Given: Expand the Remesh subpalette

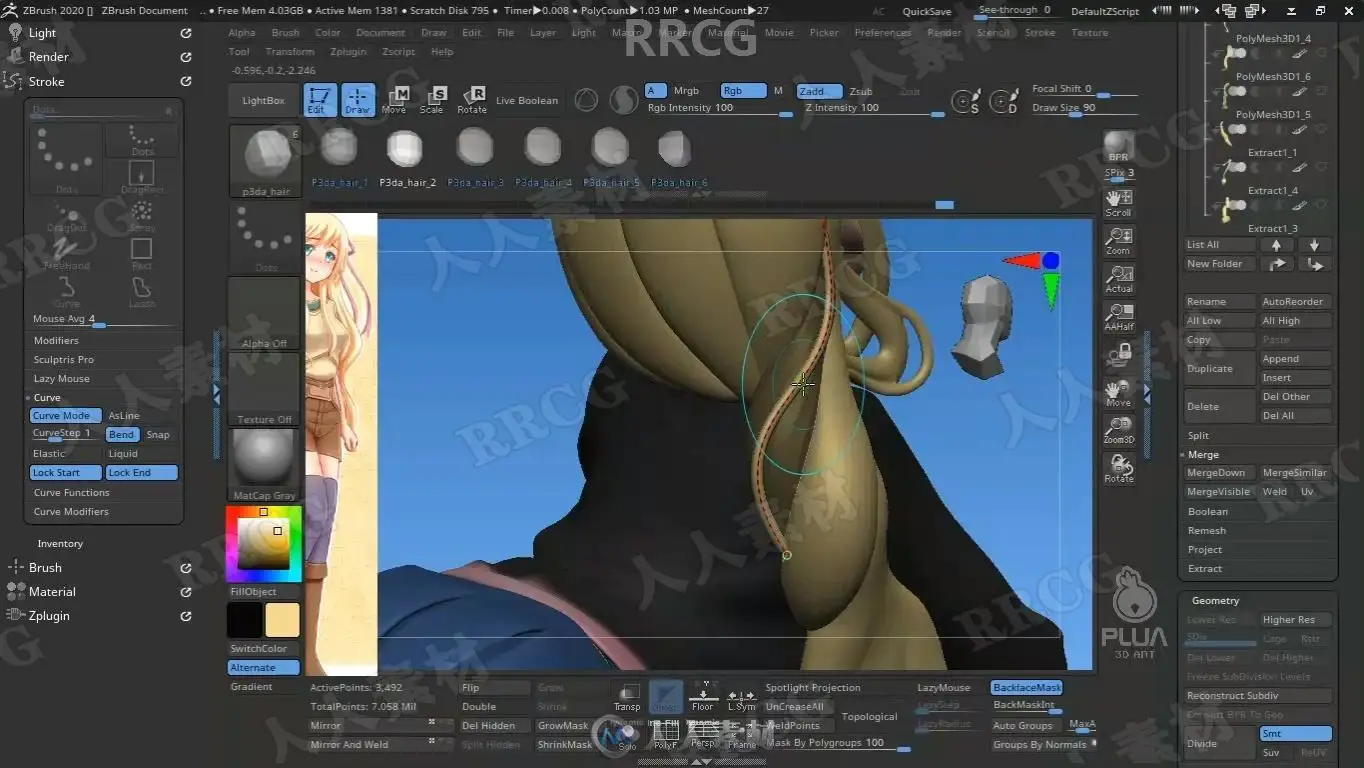Looking at the screenshot, I should 1207,531.
